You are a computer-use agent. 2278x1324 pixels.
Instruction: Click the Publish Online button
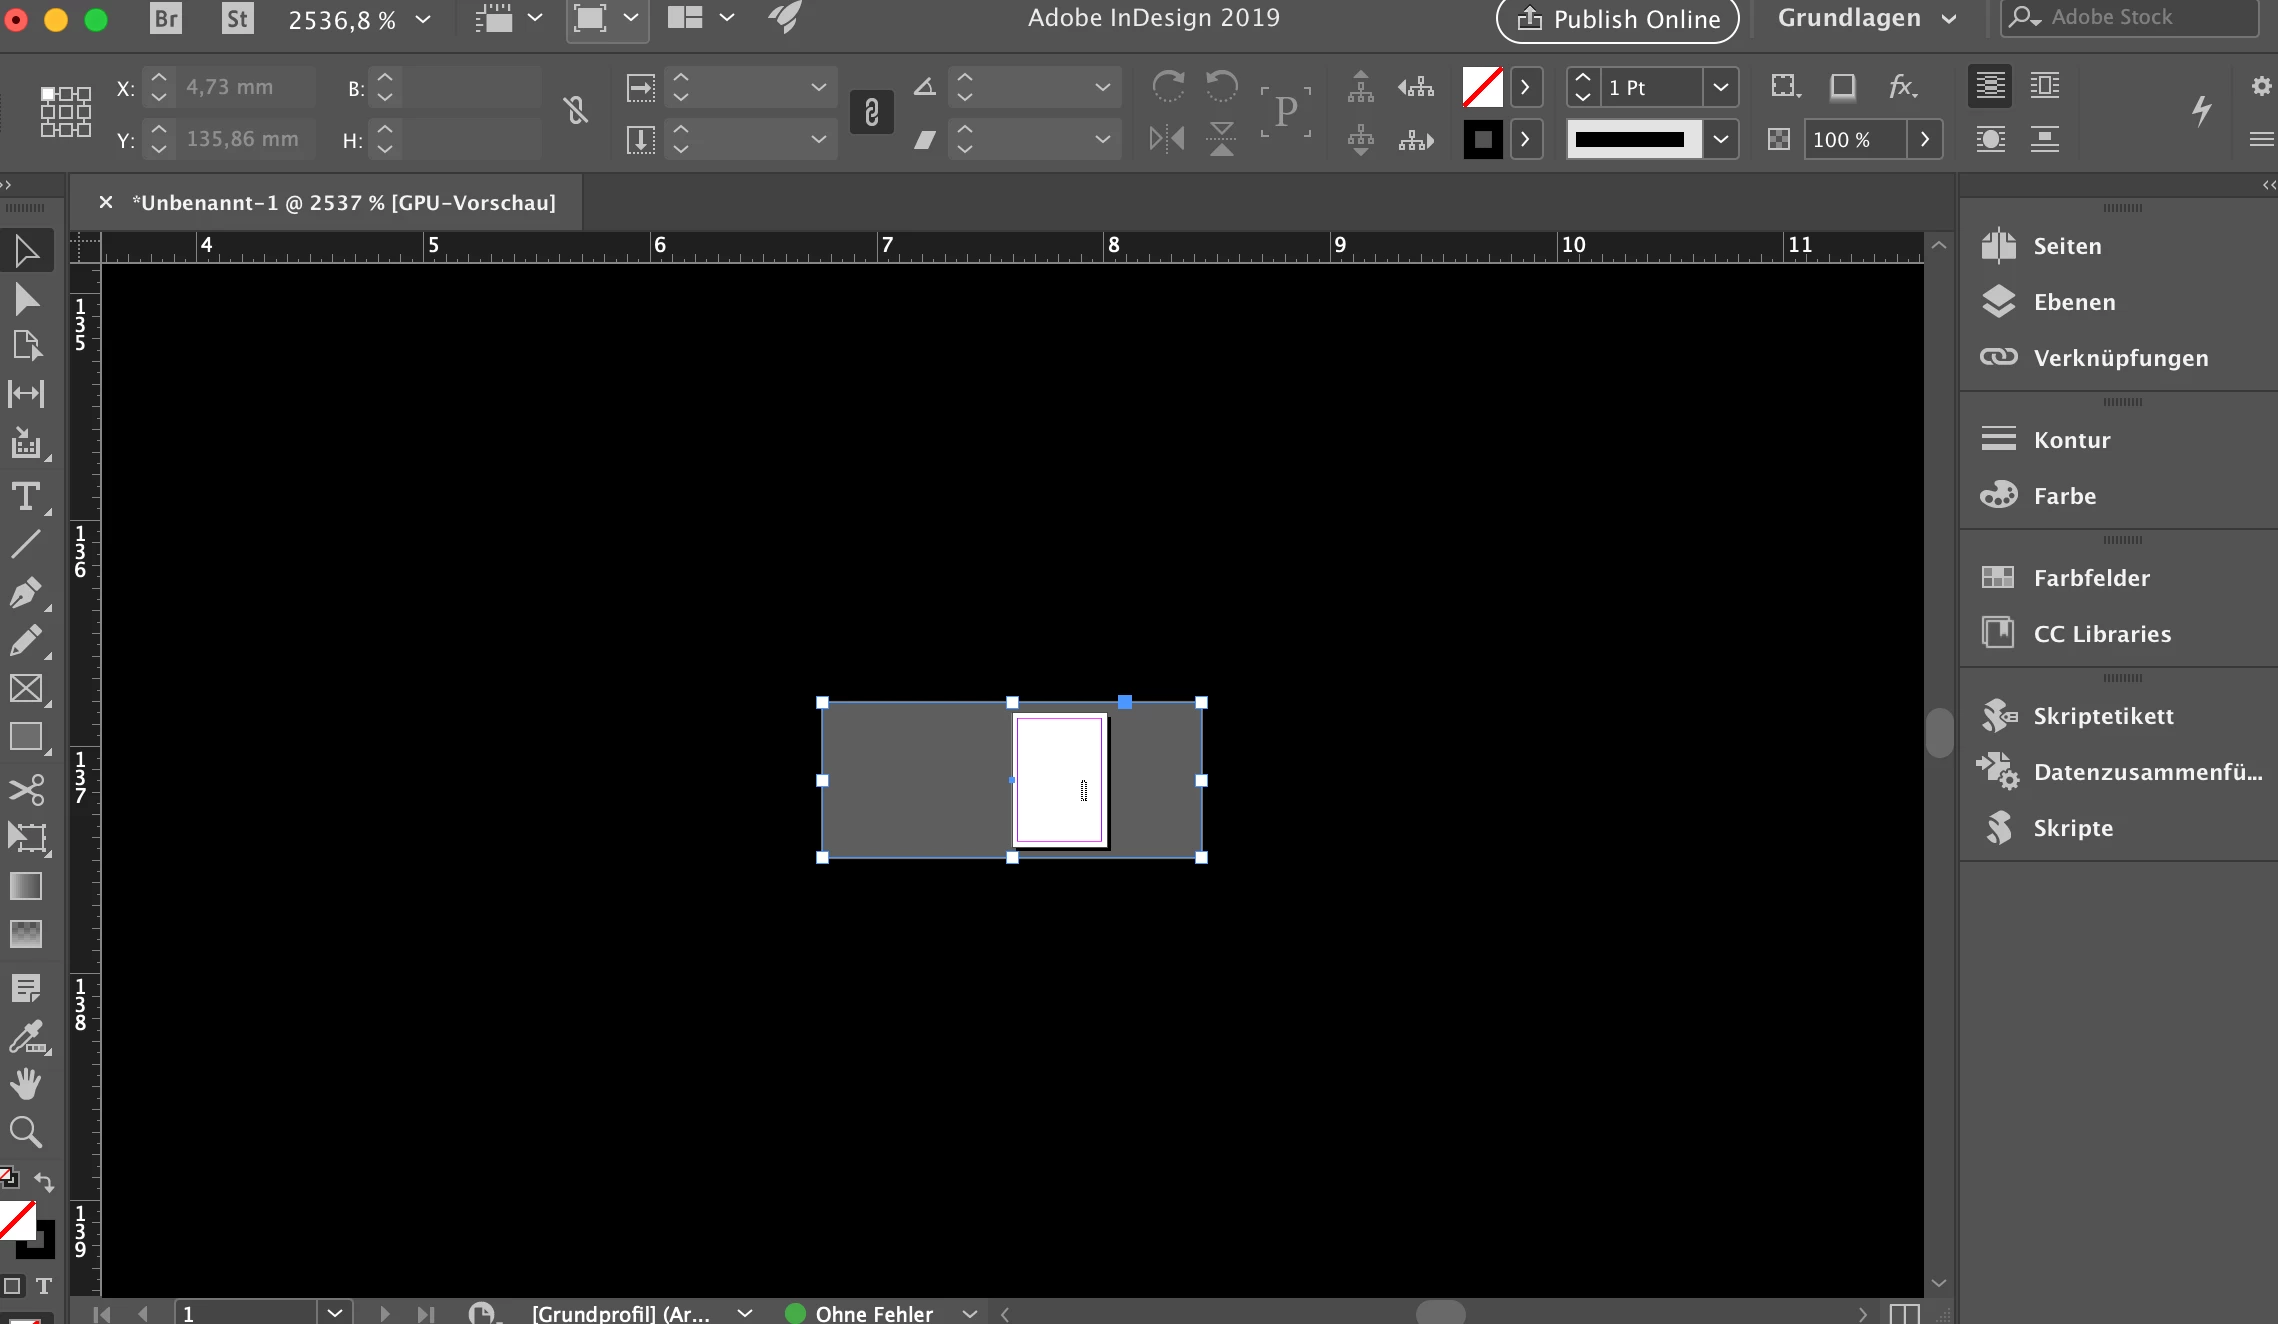coord(1618,19)
